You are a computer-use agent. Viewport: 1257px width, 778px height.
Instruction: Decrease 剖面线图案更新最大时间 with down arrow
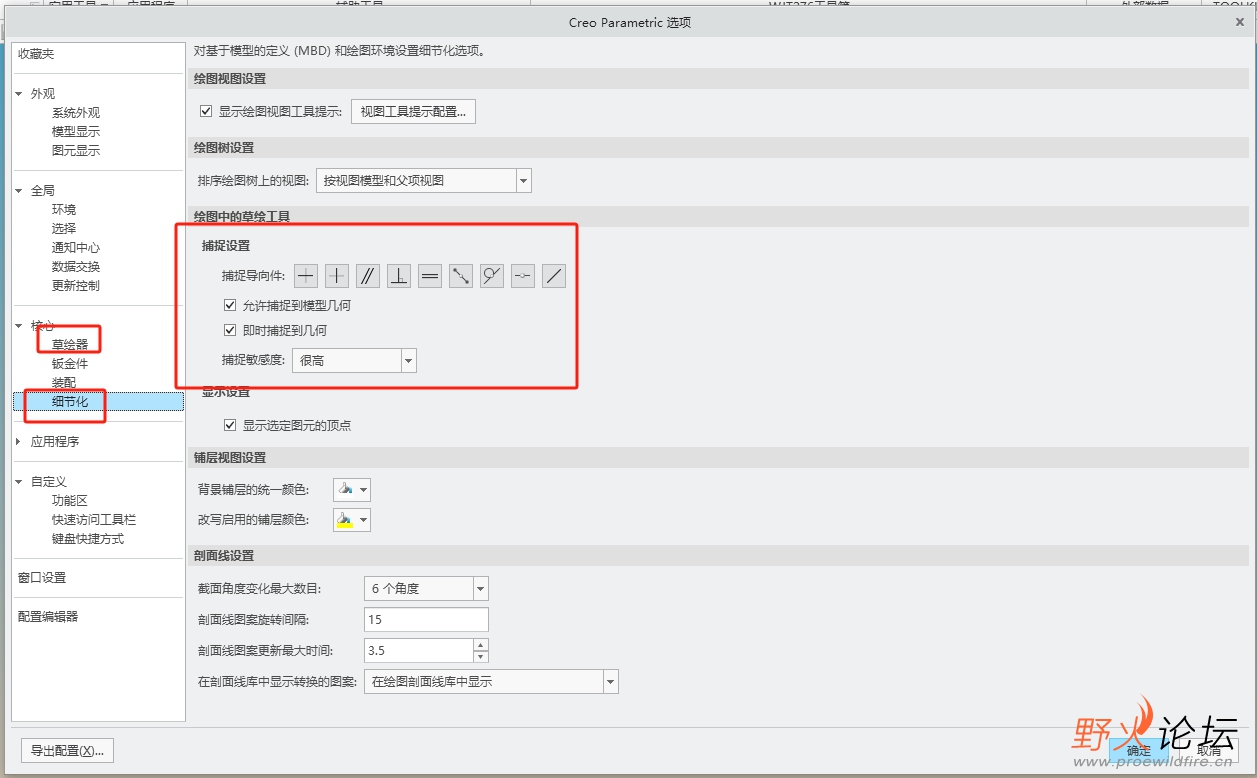[481, 657]
